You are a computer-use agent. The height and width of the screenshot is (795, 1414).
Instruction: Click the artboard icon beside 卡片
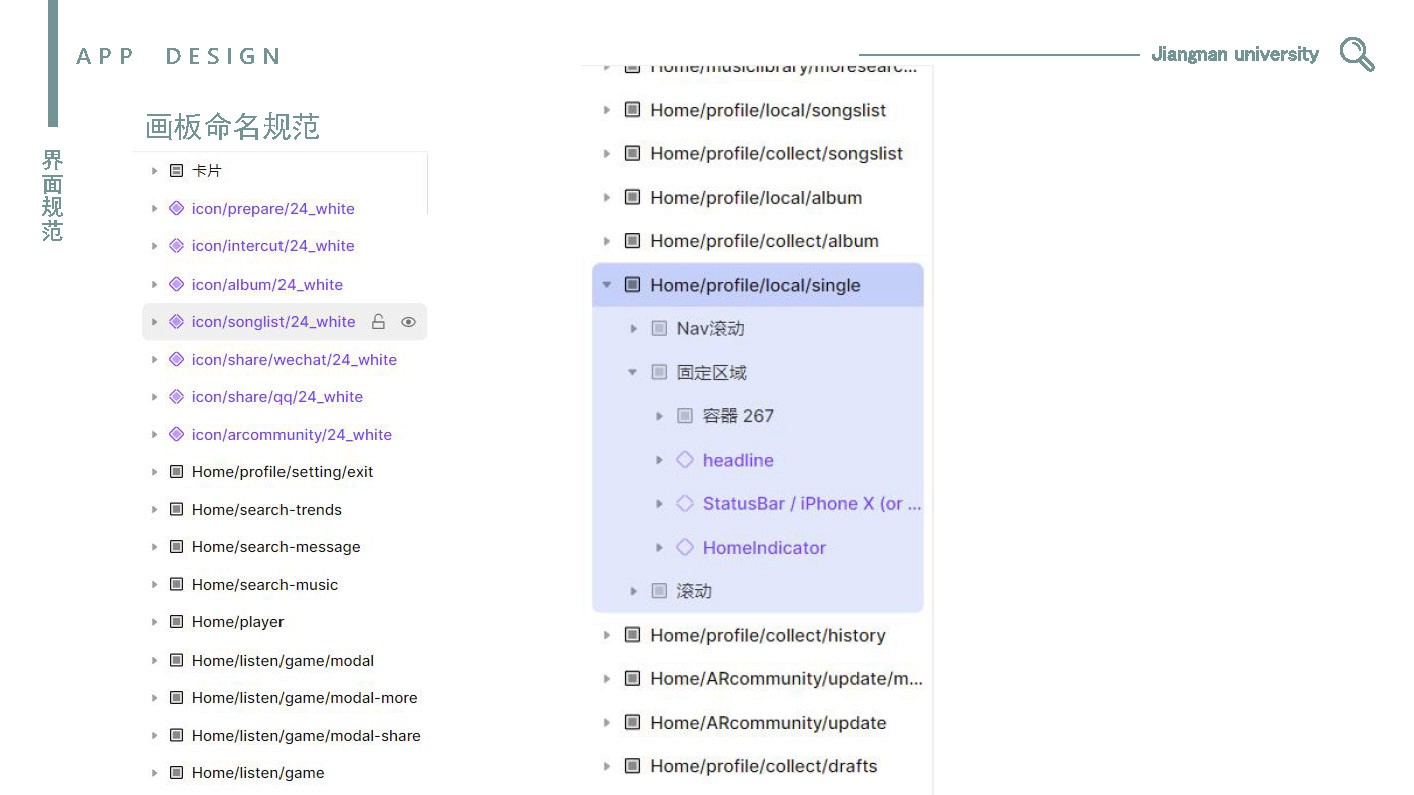click(176, 171)
